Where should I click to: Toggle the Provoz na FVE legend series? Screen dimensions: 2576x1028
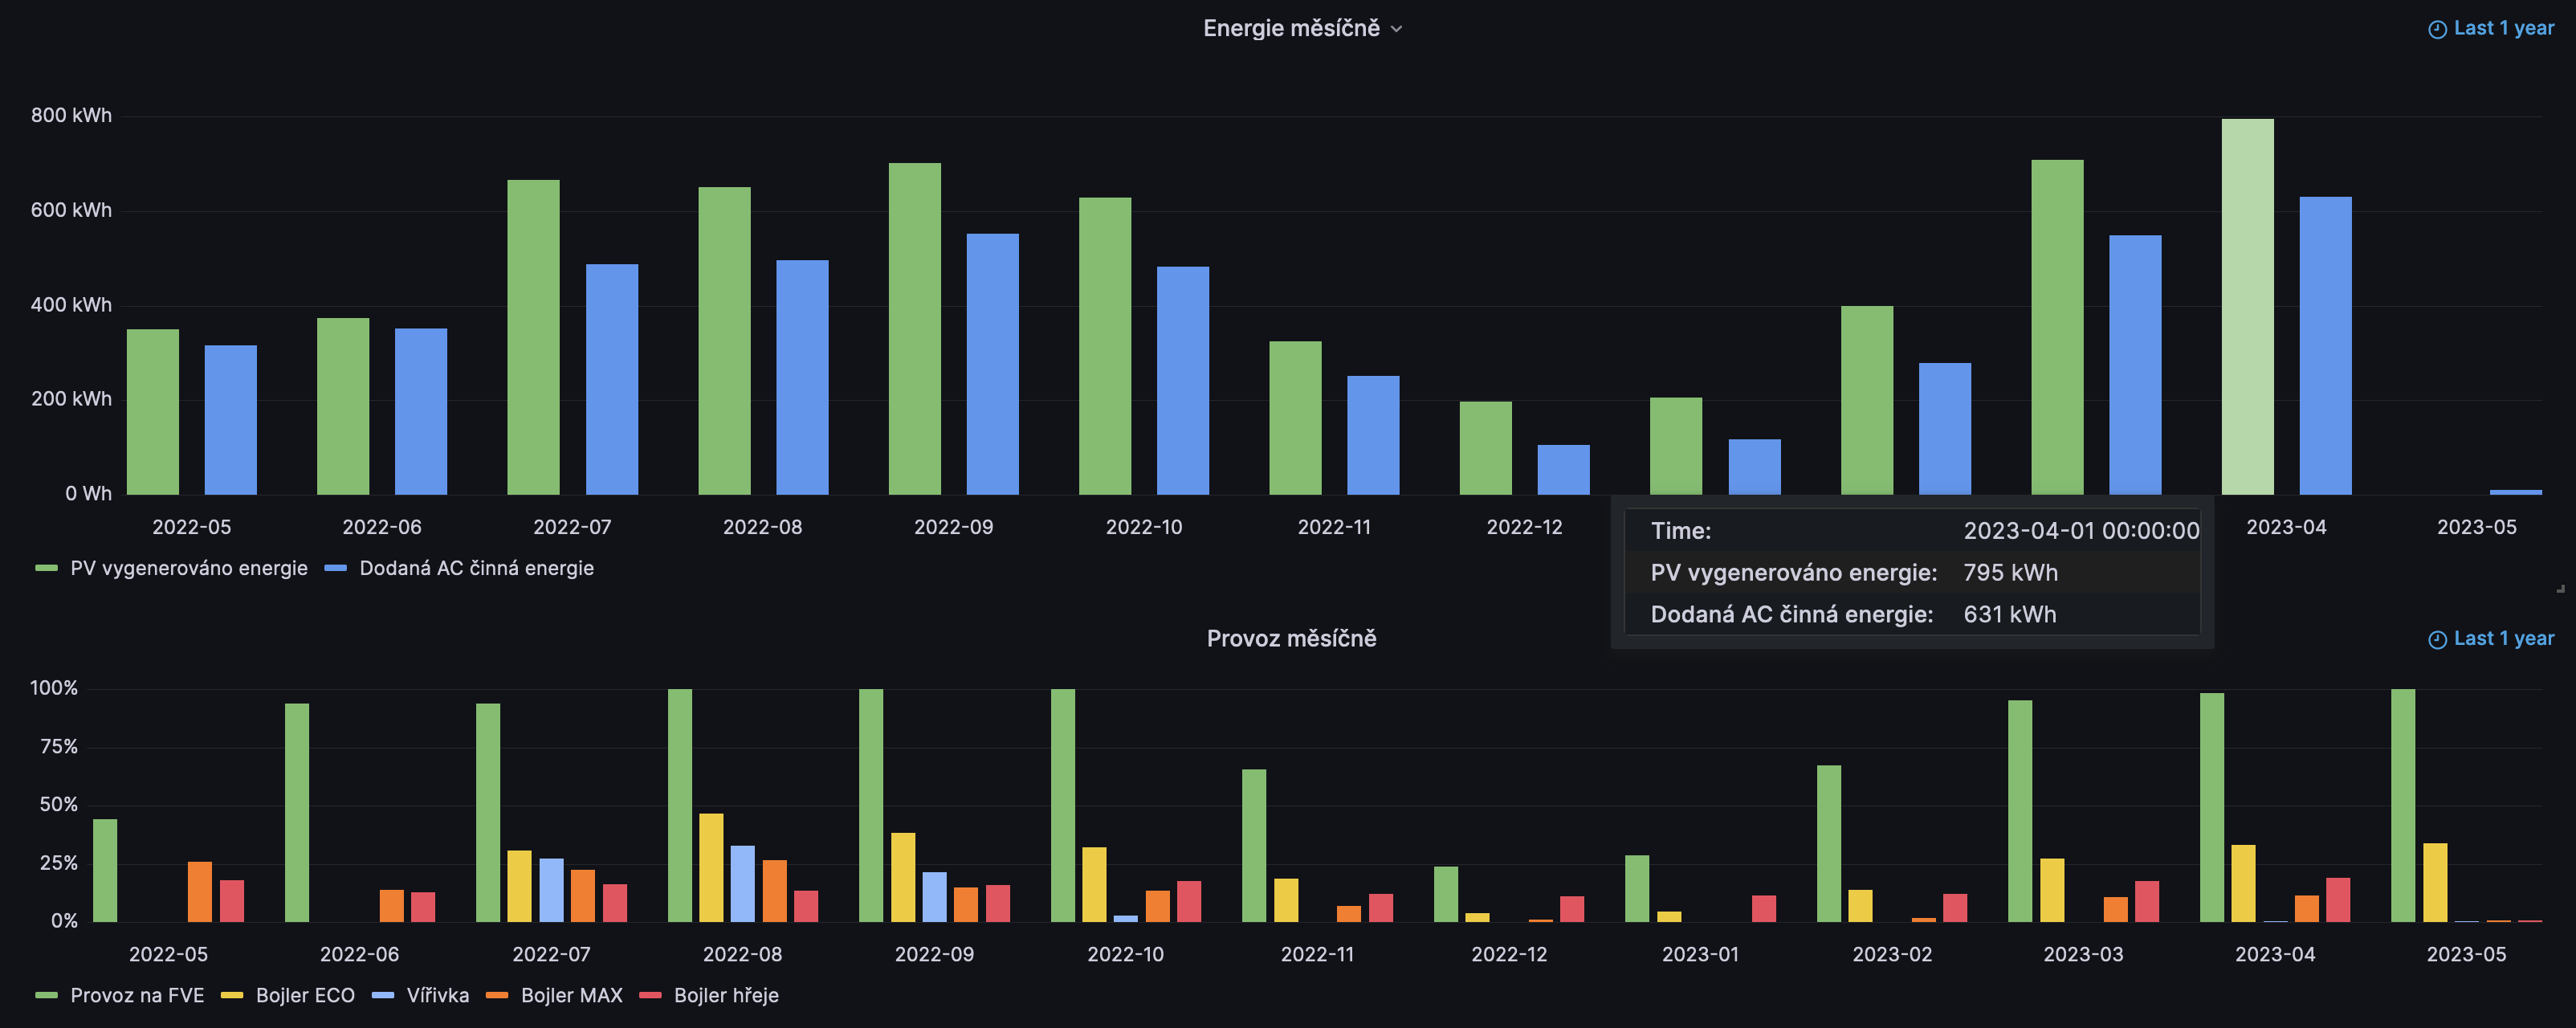[x=137, y=995]
